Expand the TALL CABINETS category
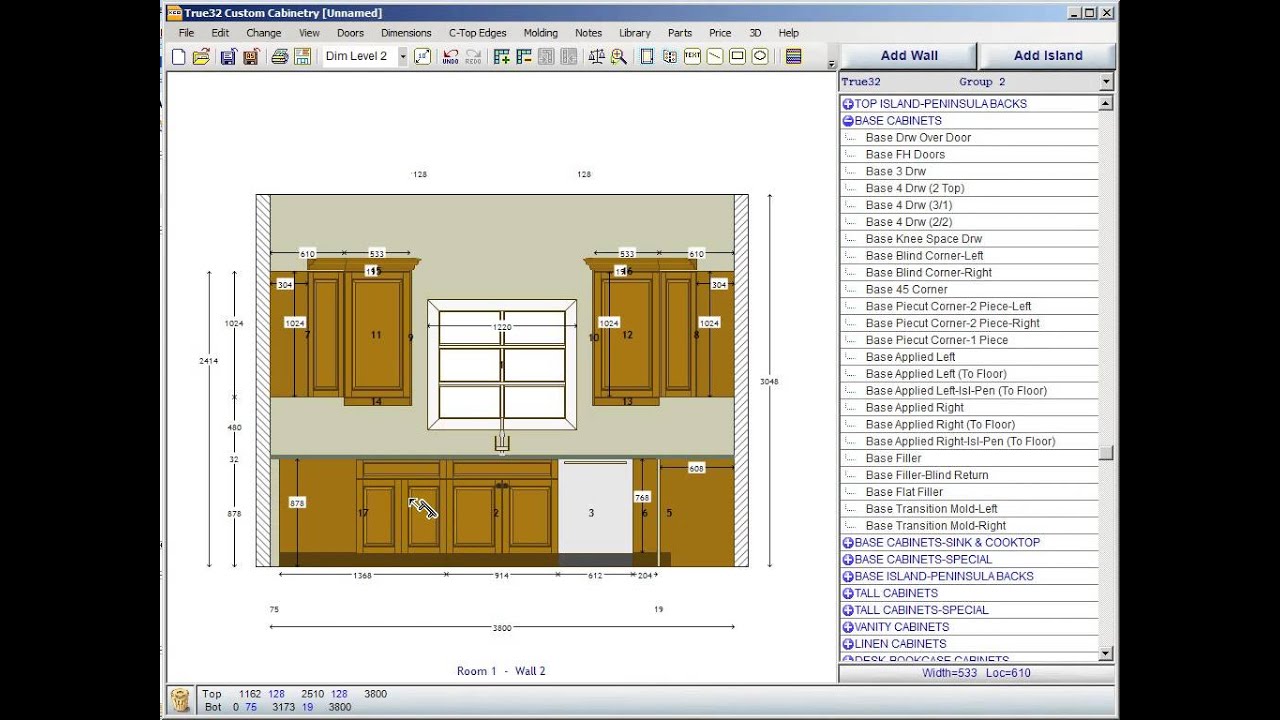The width and height of the screenshot is (1280, 720). (x=848, y=593)
